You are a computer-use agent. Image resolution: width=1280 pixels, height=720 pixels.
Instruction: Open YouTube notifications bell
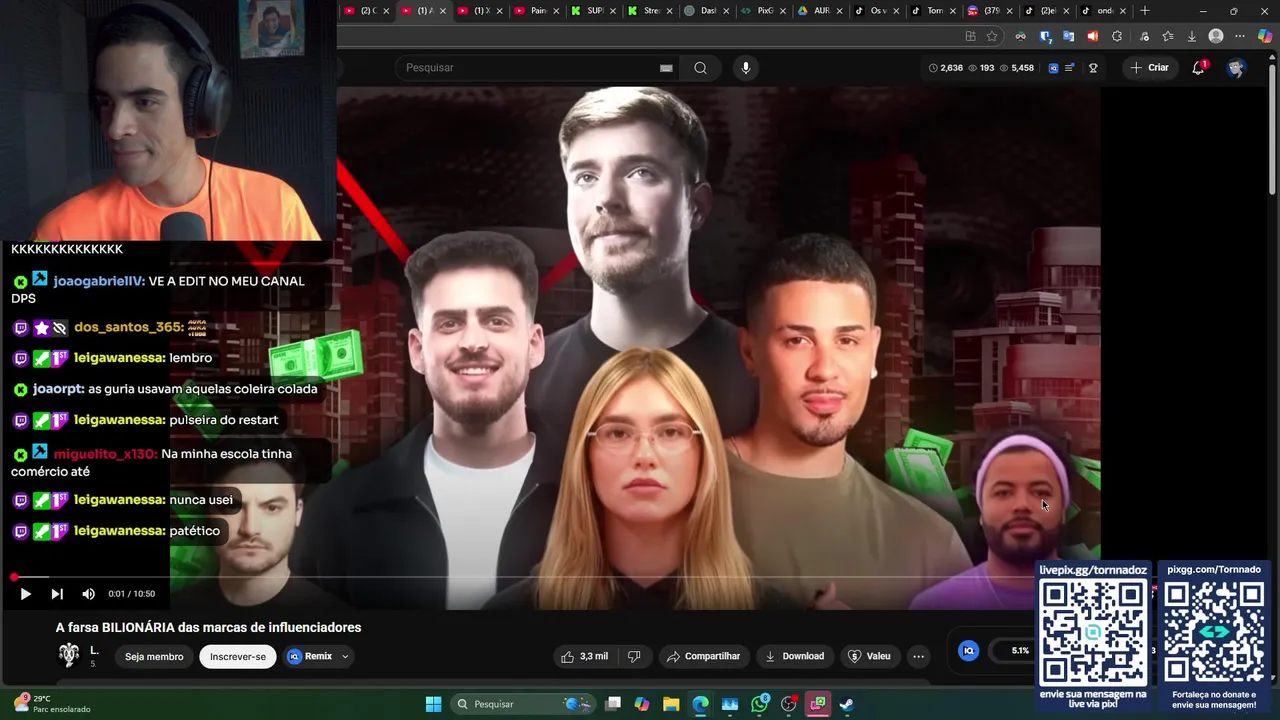point(1198,68)
